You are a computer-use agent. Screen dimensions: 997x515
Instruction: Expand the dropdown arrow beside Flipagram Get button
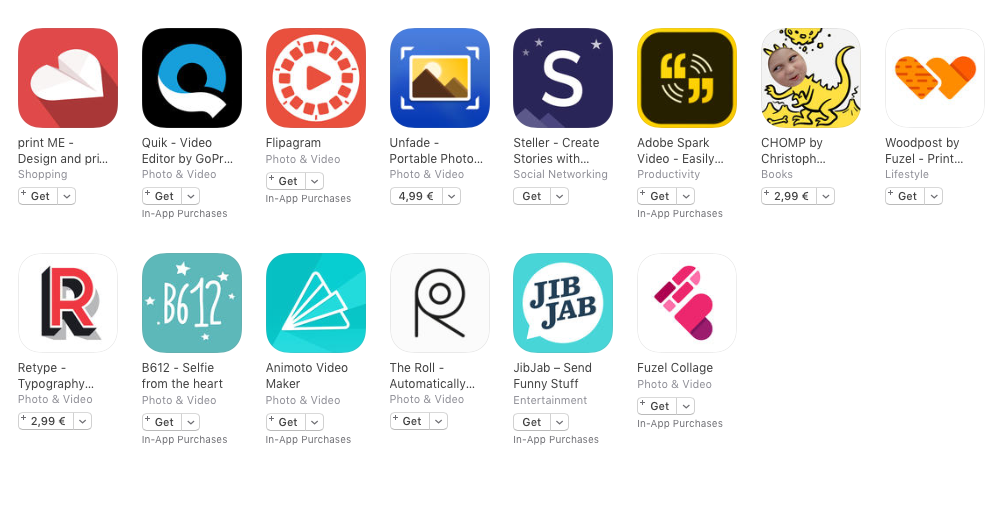(x=314, y=181)
